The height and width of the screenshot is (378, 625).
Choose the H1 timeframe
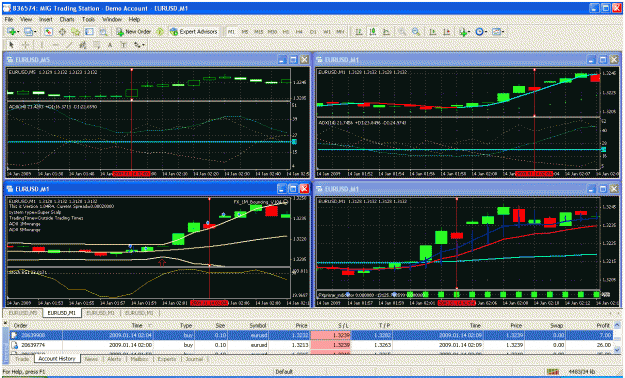pos(286,32)
